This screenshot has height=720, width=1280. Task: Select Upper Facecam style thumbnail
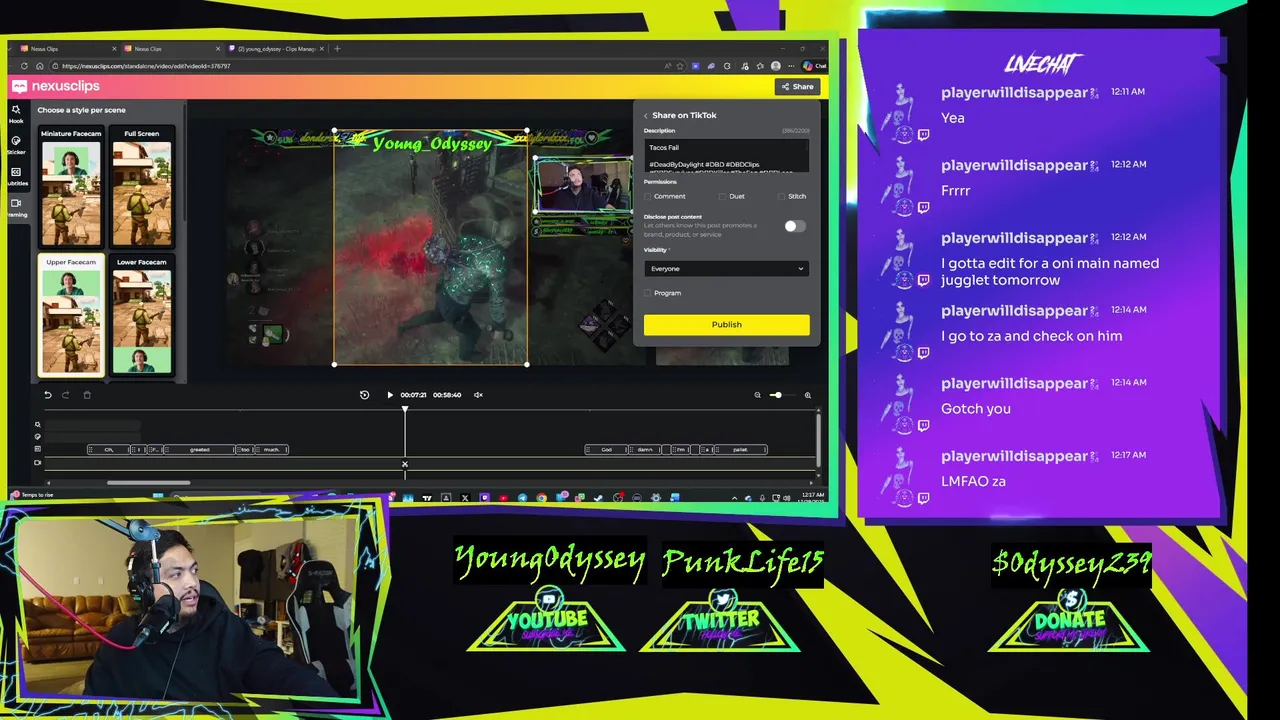pyautogui.click(x=70, y=315)
